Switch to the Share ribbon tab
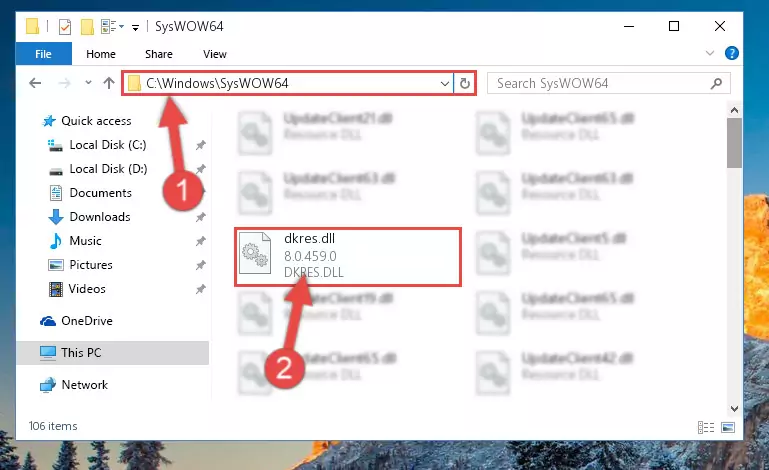This screenshot has width=769, height=470. tap(159, 54)
